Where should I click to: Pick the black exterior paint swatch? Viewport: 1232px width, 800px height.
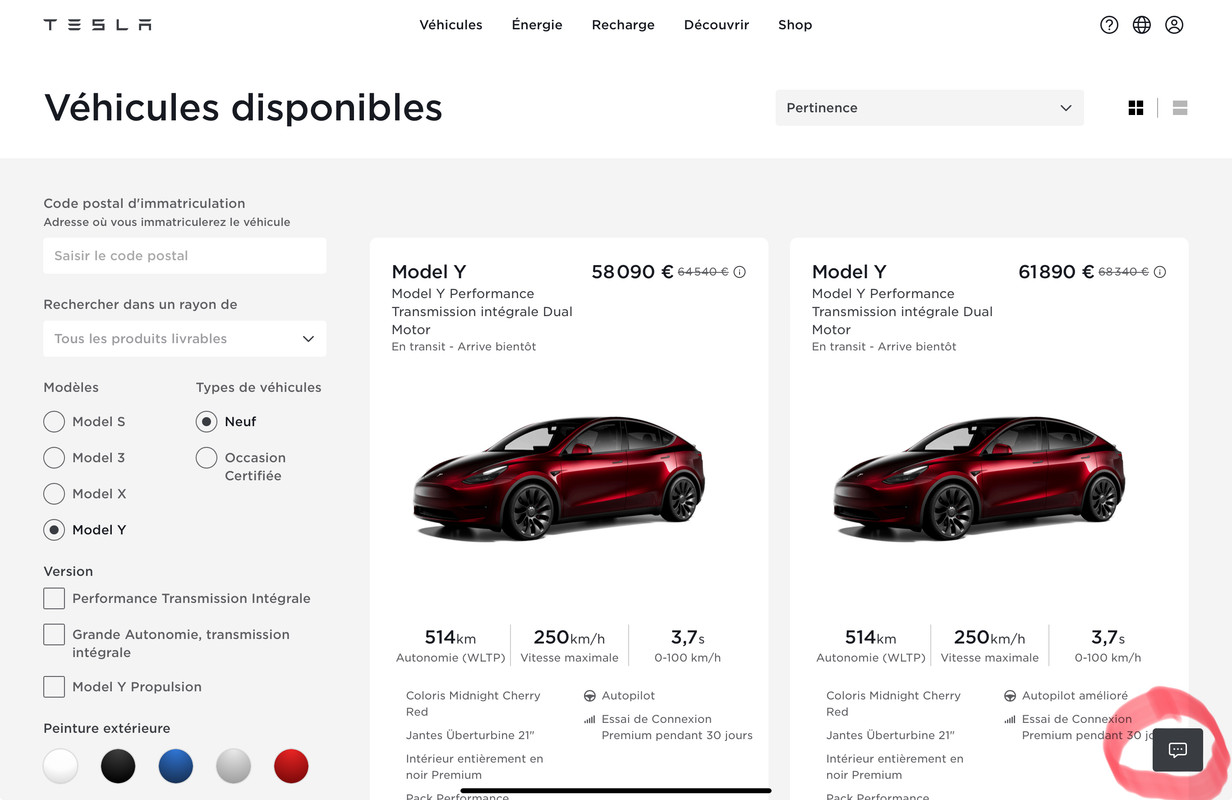coord(118,766)
